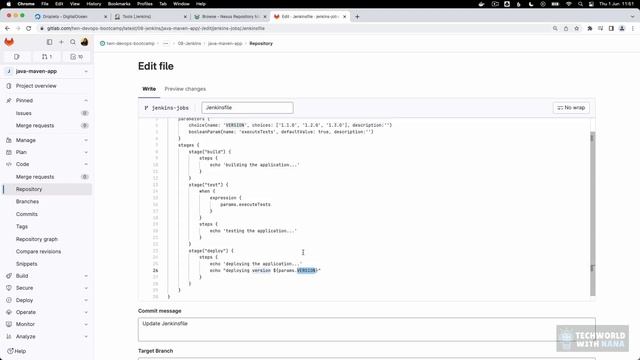
Task: Collapse the Pinned sidebar section
Action: tap(47, 100)
